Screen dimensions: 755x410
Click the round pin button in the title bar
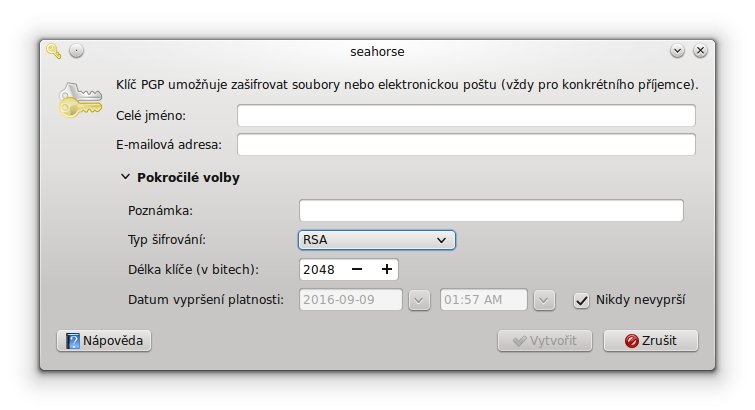76,51
